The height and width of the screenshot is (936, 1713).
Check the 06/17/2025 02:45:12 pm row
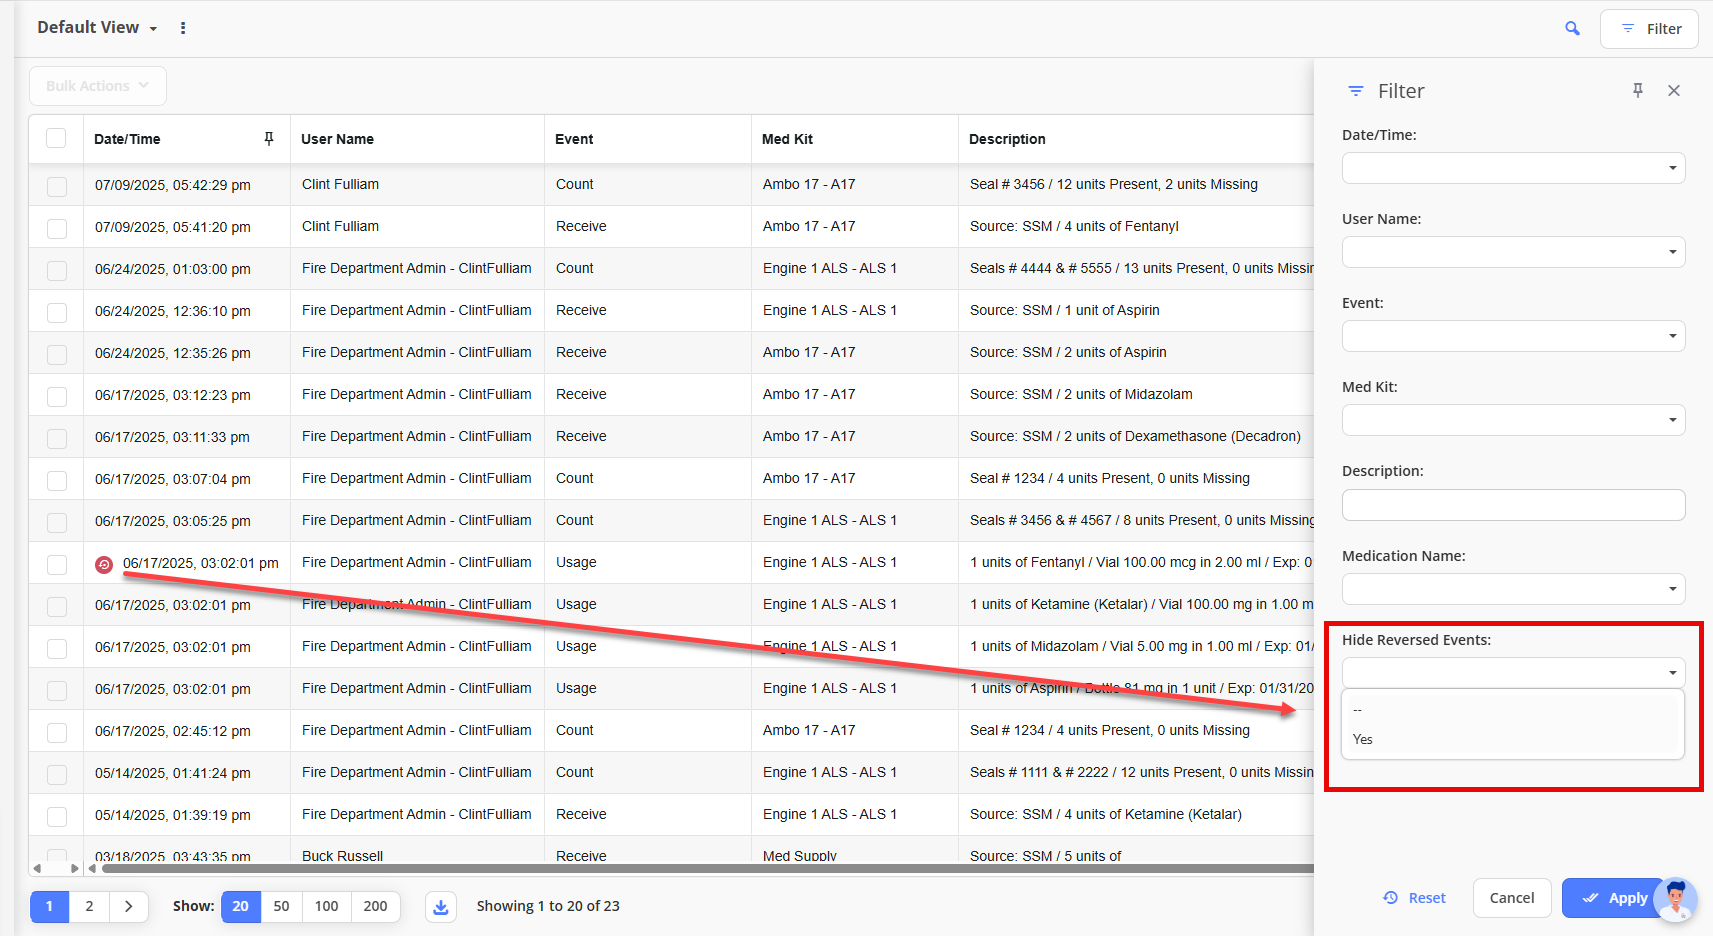pyautogui.click(x=57, y=732)
